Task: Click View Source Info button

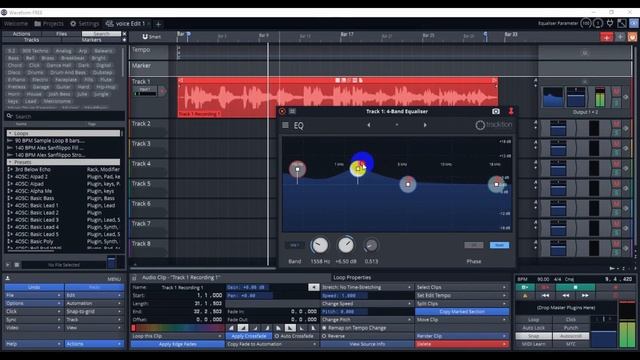Action: click(x=367, y=344)
